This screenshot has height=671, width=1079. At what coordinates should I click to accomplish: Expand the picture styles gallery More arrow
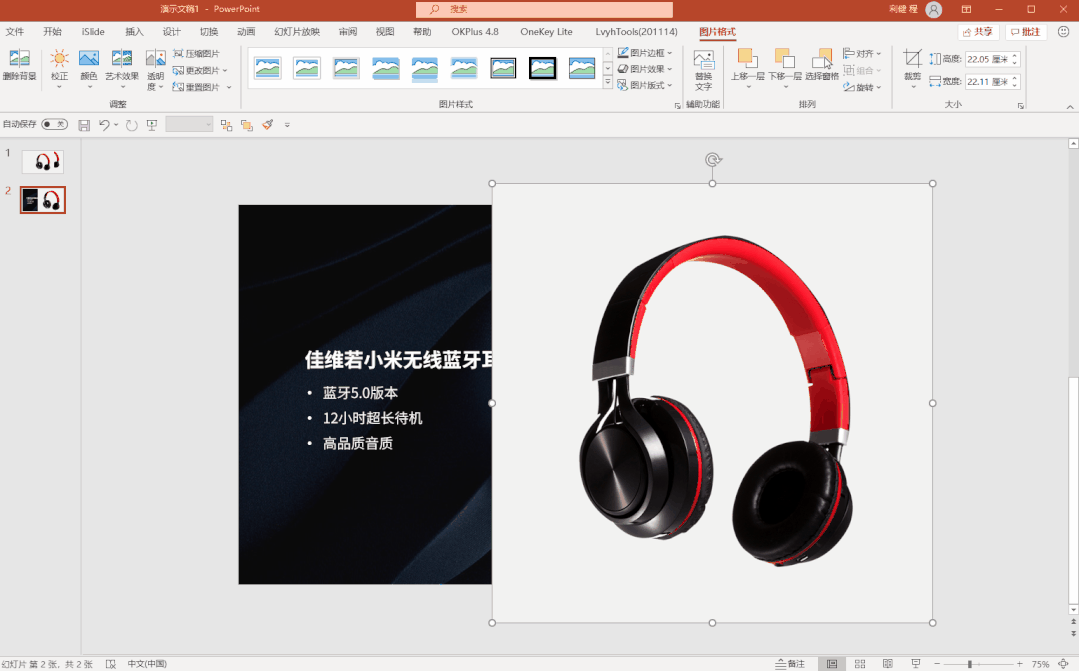coord(608,83)
